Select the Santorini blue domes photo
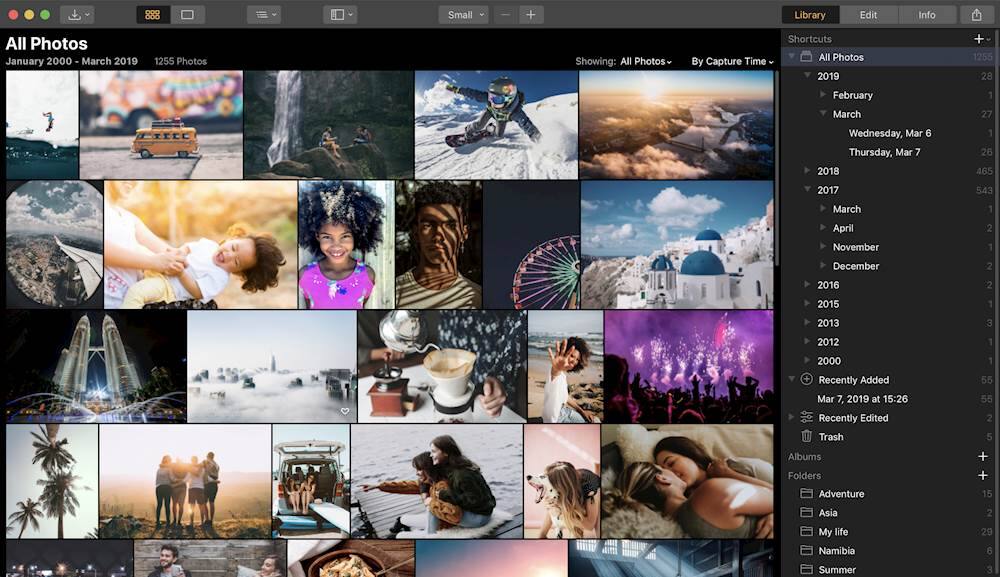The width and height of the screenshot is (1000, 577). click(677, 244)
